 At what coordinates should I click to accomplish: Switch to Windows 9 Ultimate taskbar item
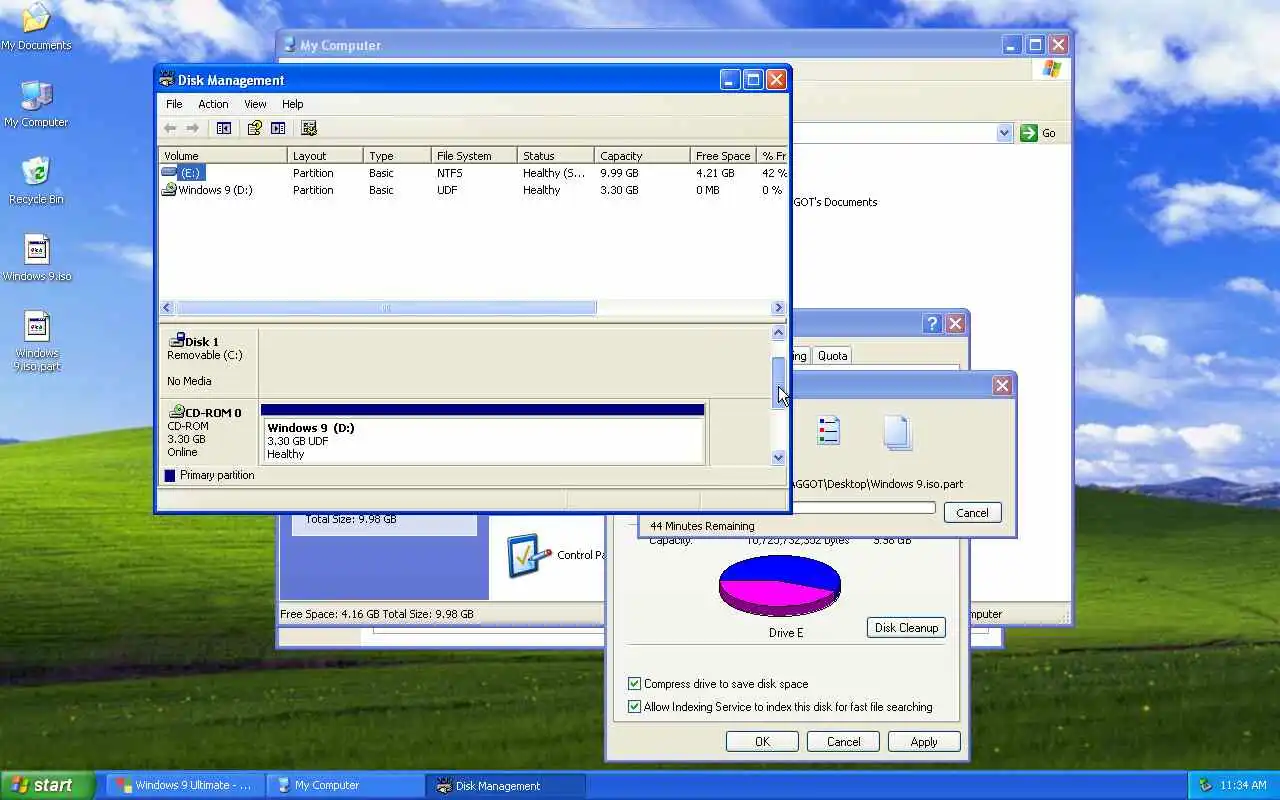tap(185, 785)
